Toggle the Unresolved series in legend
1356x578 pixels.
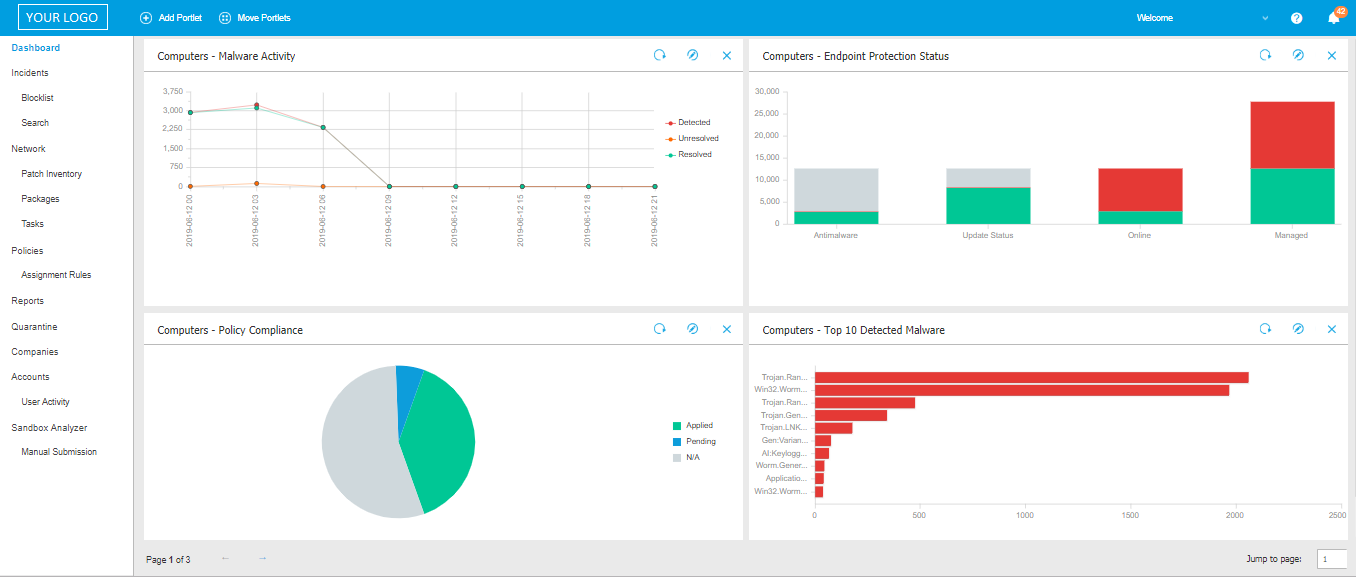[696, 138]
